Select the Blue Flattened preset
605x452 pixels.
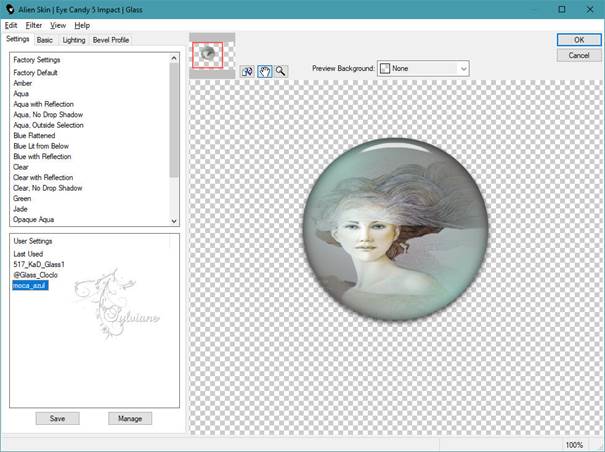[34, 135]
